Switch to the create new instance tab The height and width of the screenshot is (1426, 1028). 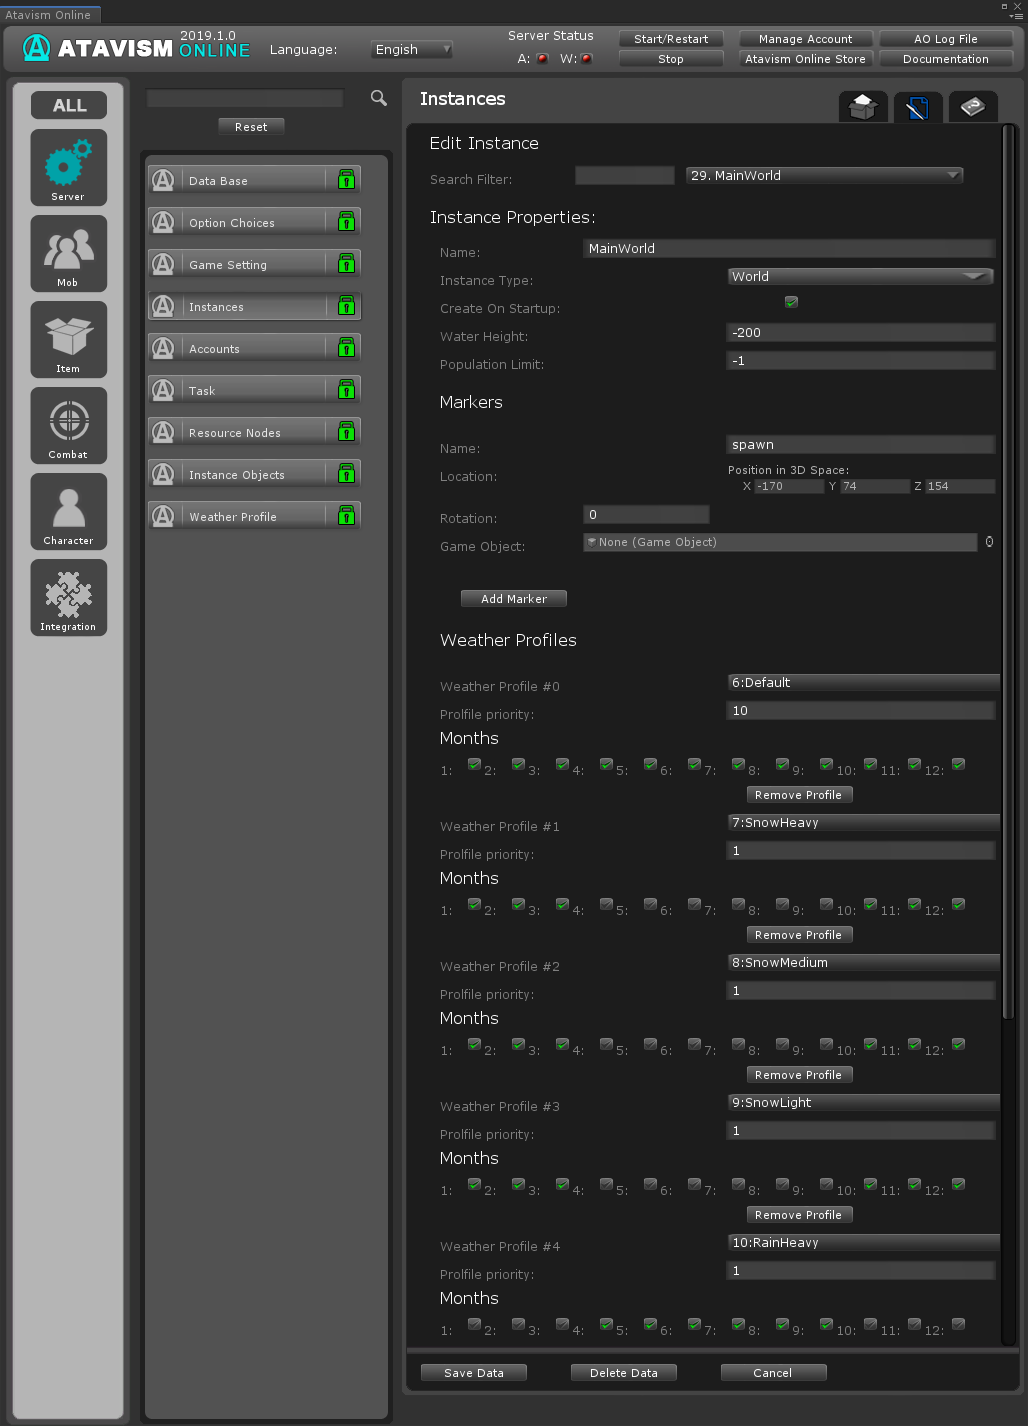[863, 106]
